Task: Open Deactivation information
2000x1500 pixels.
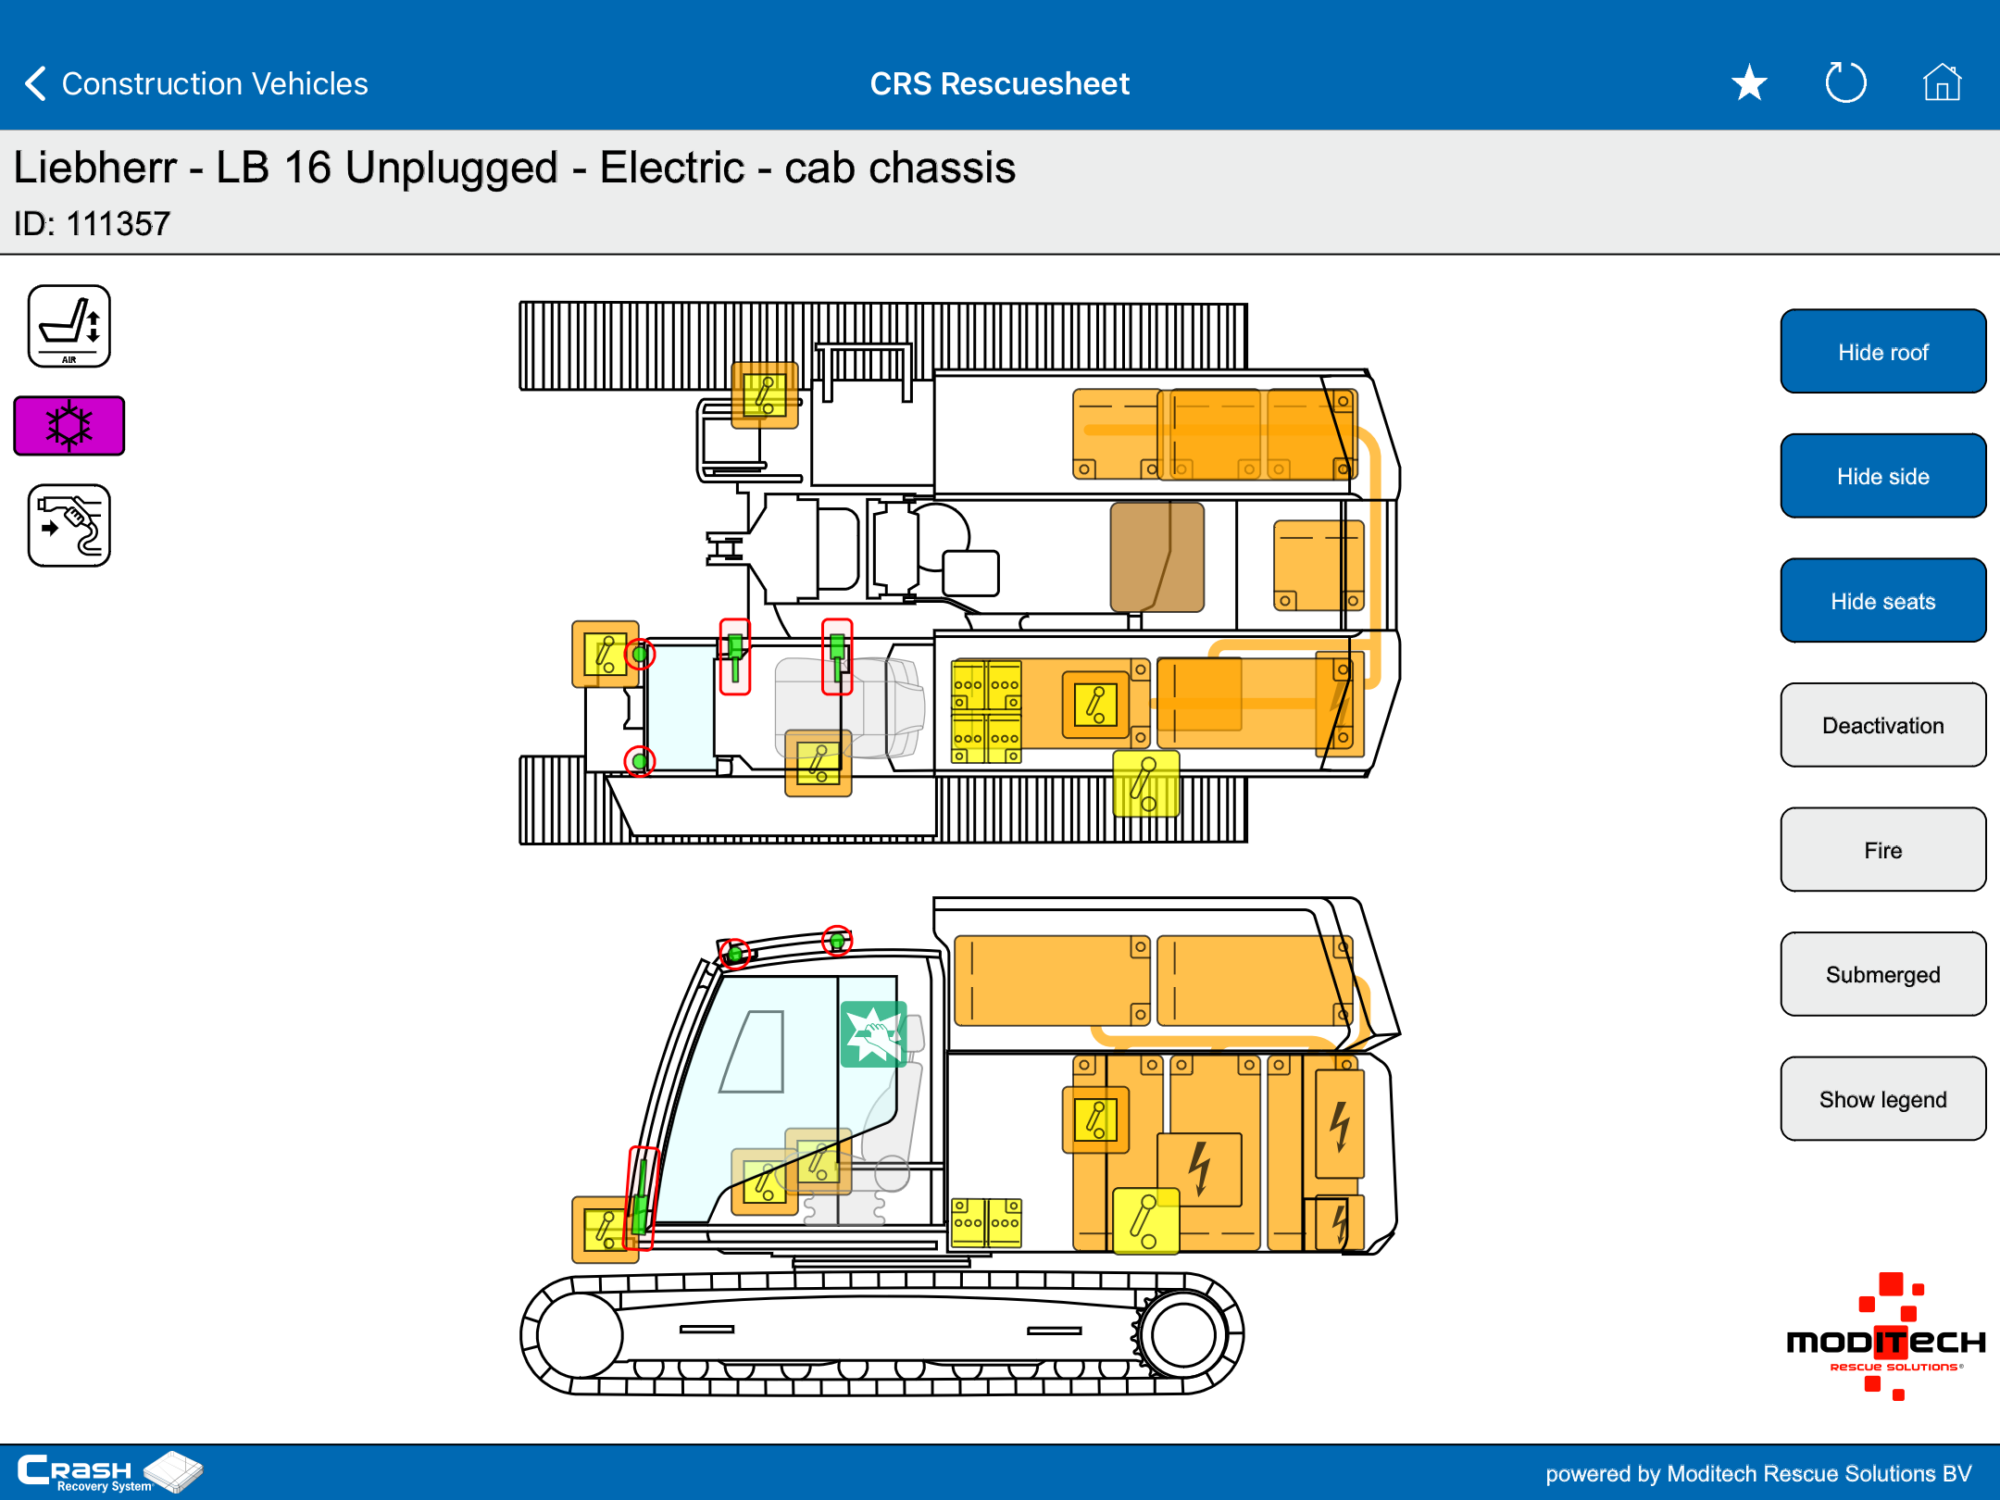Action: pos(1882,726)
